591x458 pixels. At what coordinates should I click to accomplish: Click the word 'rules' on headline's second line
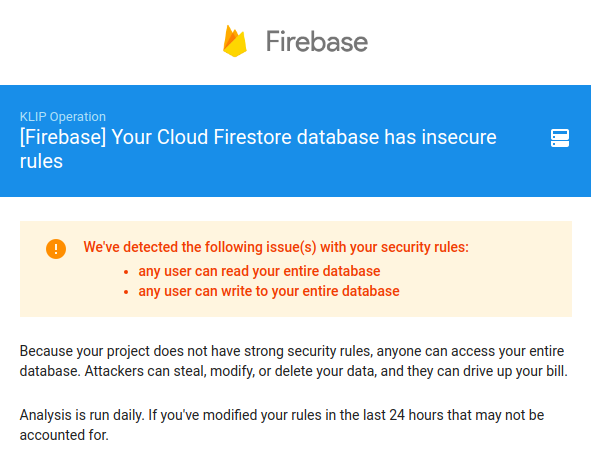(x=41, y=162)
